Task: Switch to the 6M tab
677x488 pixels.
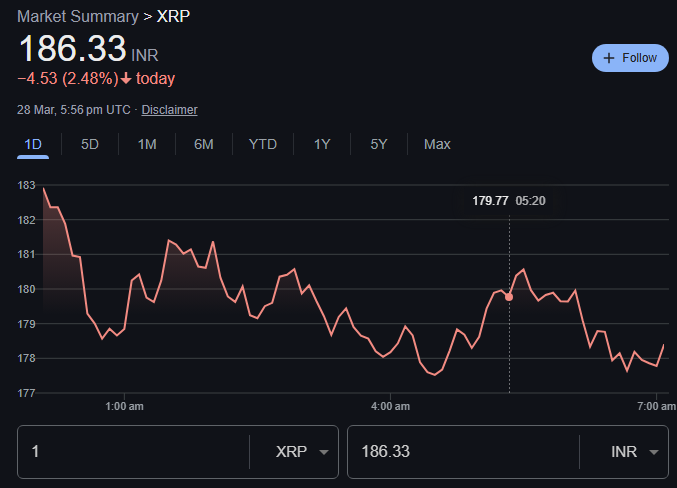Action: coord(204,144)
